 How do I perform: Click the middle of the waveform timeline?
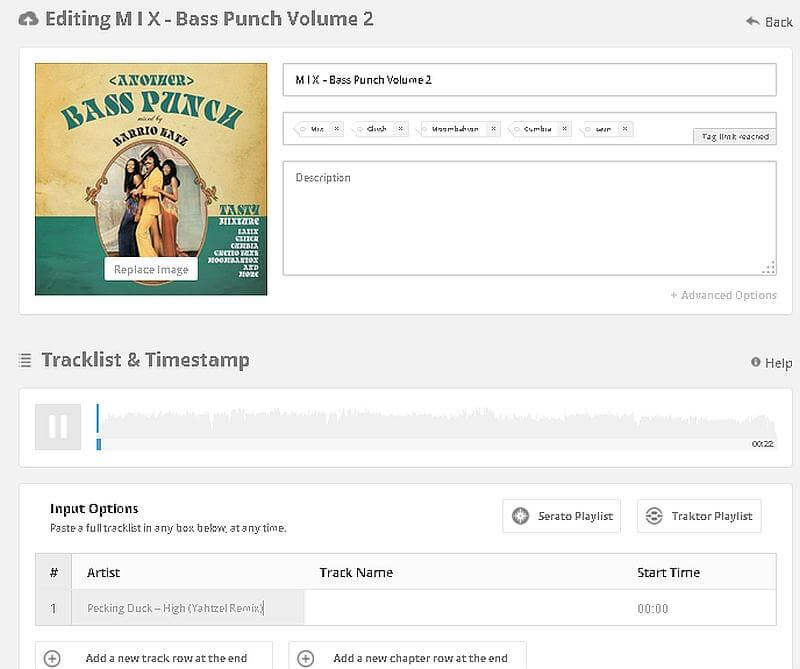pyautogui.click(x=436, y=426)
